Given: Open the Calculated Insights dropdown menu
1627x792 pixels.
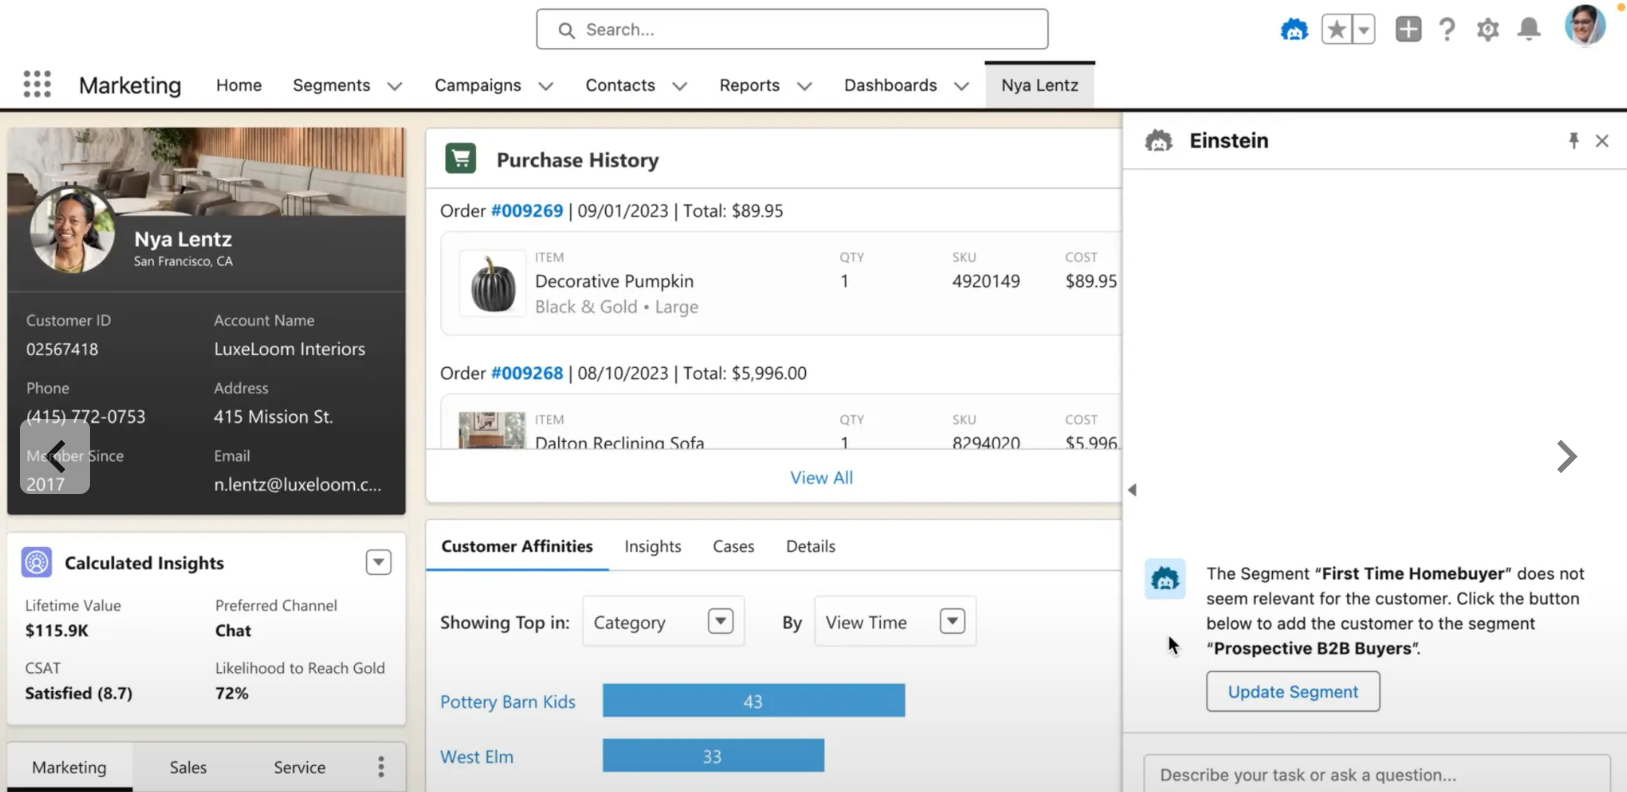Looking at the screenshot, I should pos(379,562).
